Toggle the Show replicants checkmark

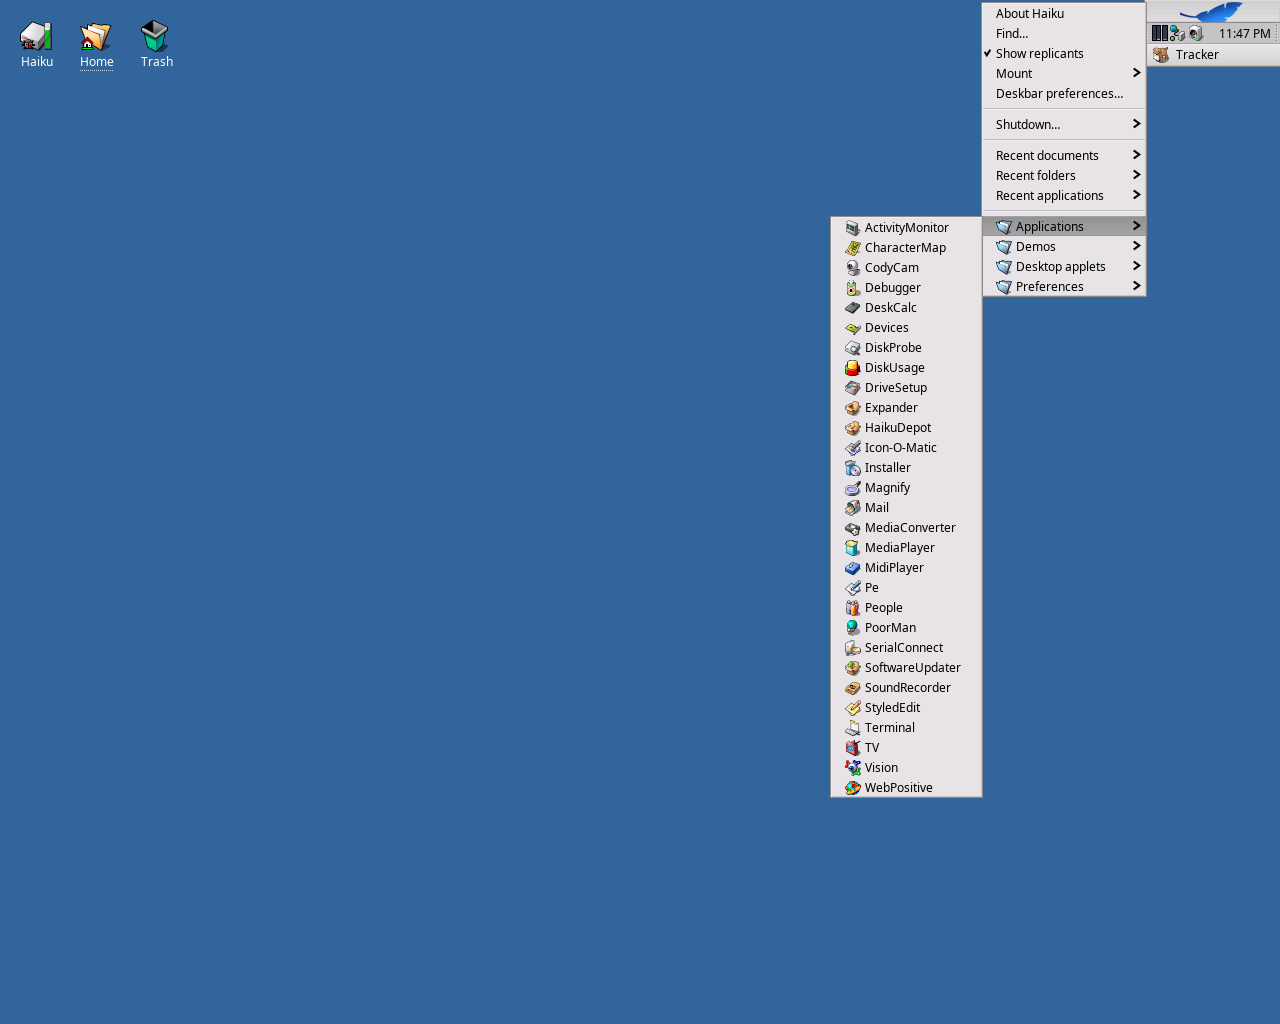pyautogui.click(x=988, y=53)
